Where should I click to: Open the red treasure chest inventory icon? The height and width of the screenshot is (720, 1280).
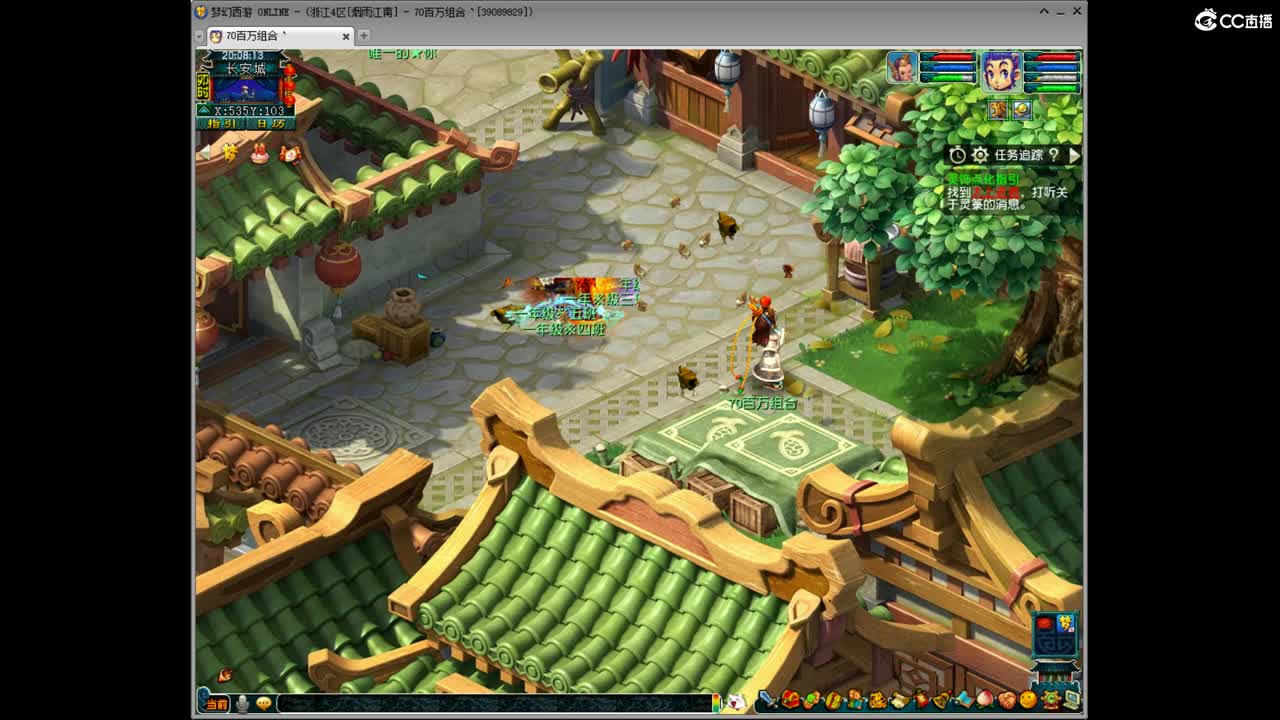tap(790, 700)
